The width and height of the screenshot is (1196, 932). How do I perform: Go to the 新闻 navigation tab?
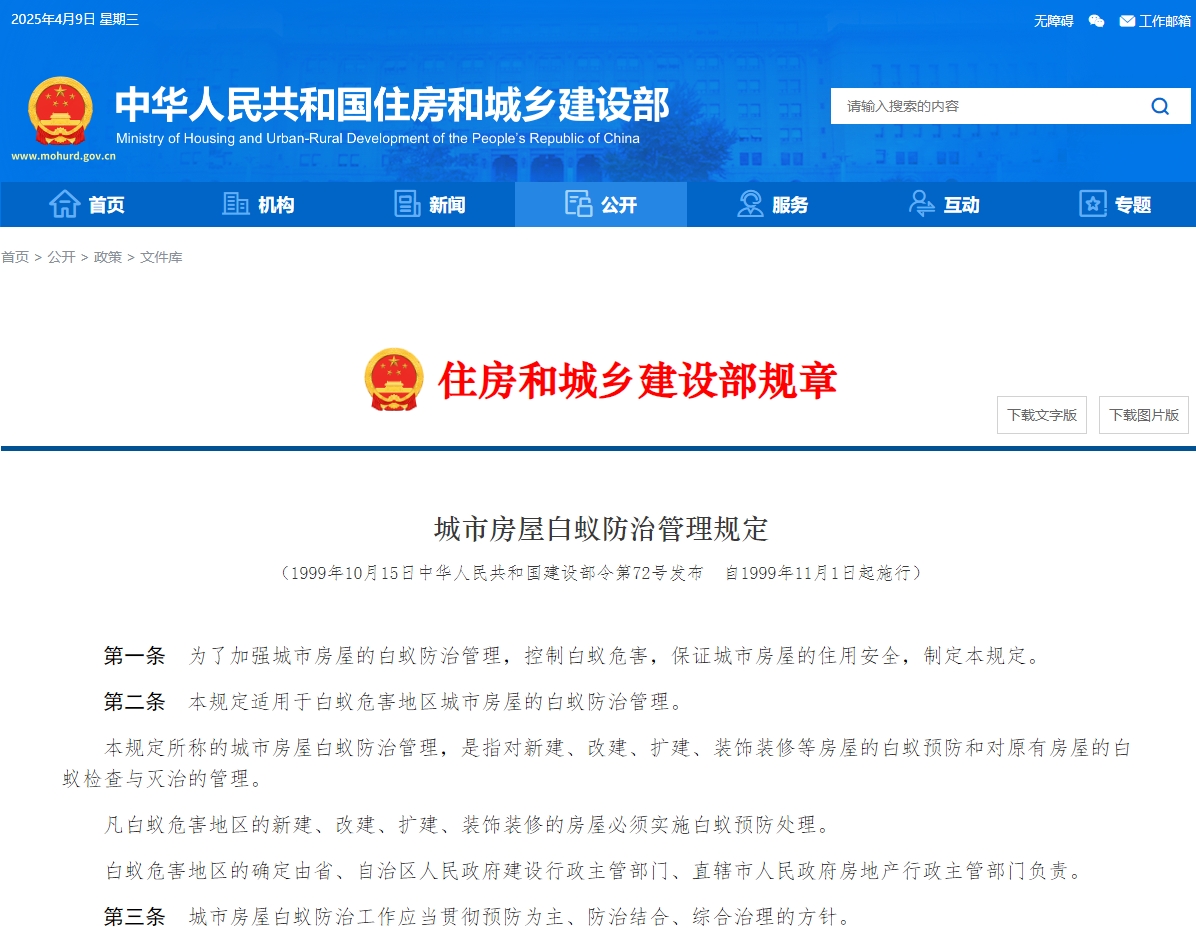click(447, 205)
